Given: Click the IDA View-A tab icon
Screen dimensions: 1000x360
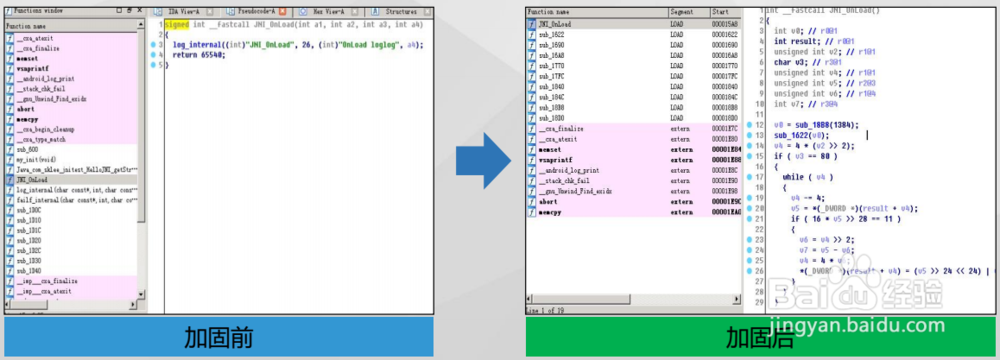Looking at the screenshot, I should (159, 11).
